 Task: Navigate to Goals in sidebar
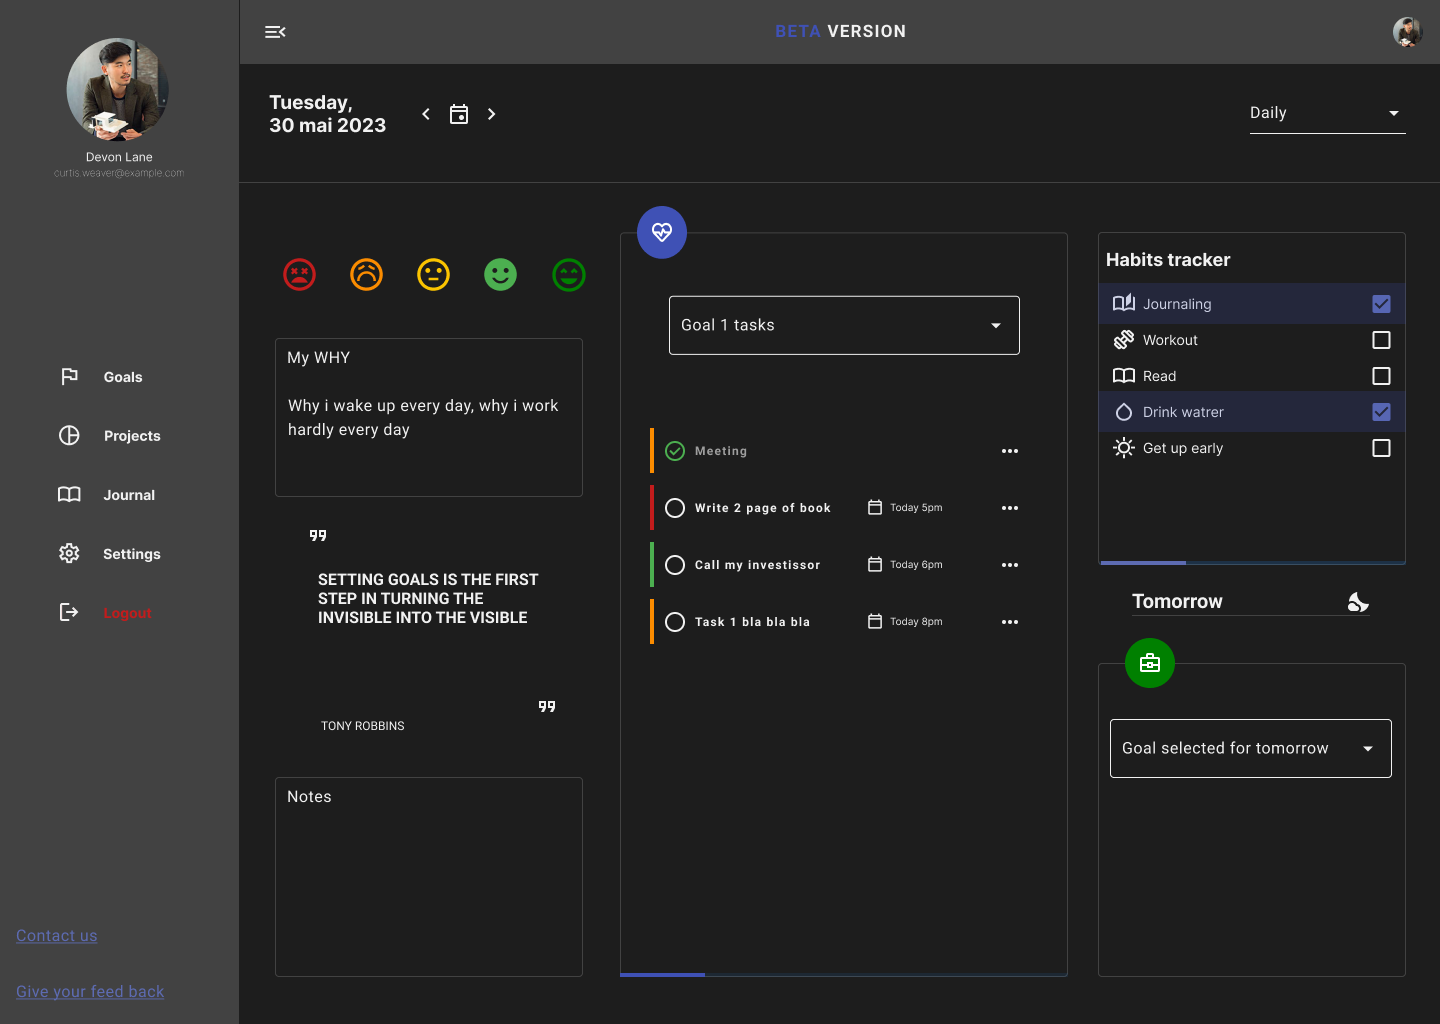[122, 377]
